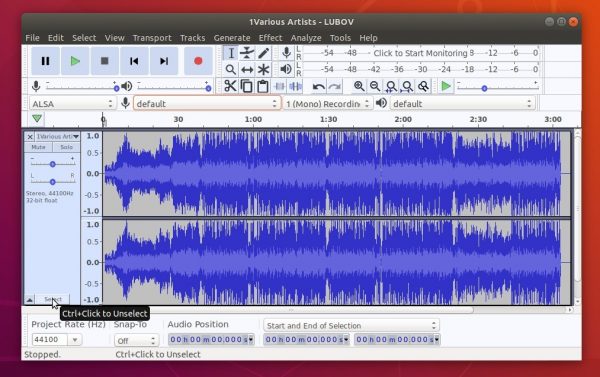Start recording with the red Record button
The height and width of the screenshot is (377, 600).
(198, 61)
